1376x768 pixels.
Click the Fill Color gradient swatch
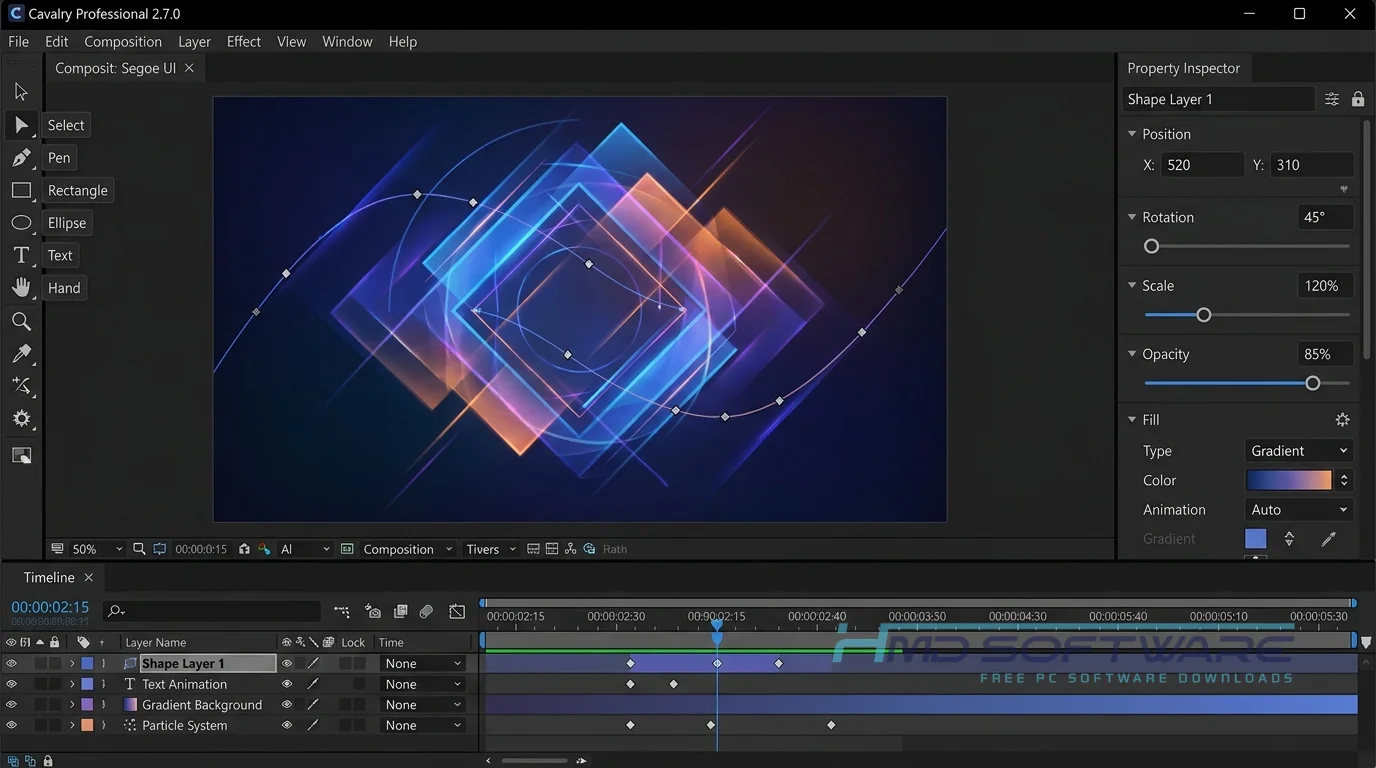(1289, 481)
